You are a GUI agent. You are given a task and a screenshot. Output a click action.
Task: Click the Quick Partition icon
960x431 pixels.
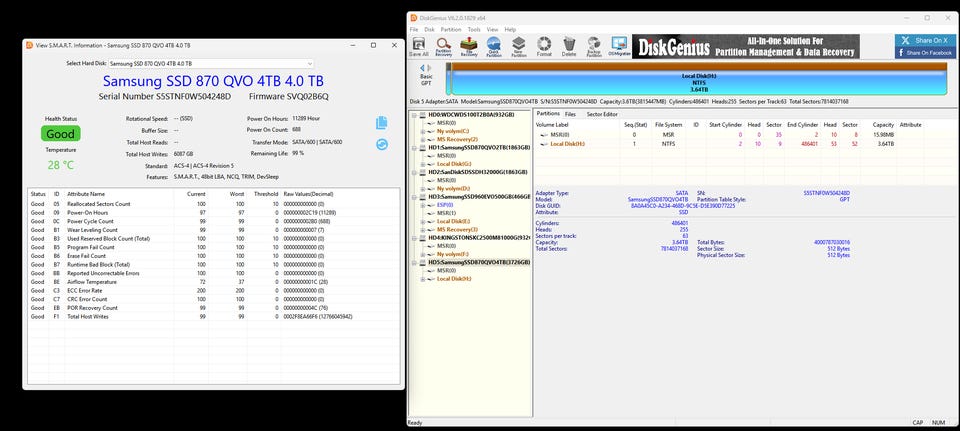point(493,47)
